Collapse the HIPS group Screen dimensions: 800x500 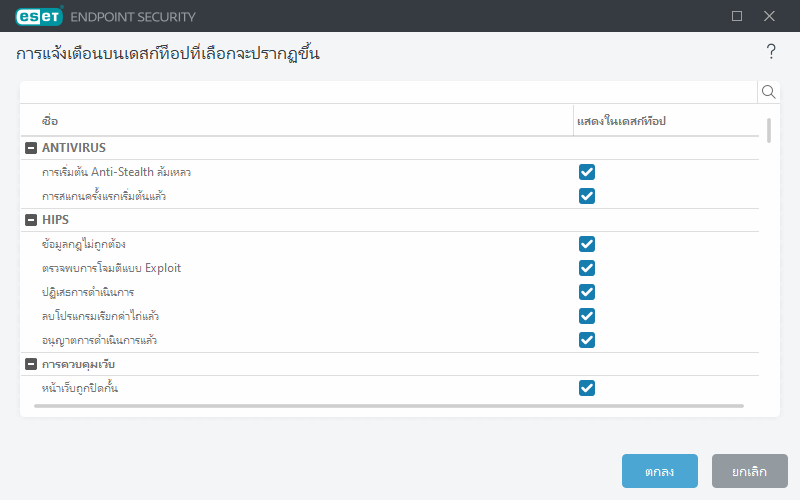[x=31, y=220]
